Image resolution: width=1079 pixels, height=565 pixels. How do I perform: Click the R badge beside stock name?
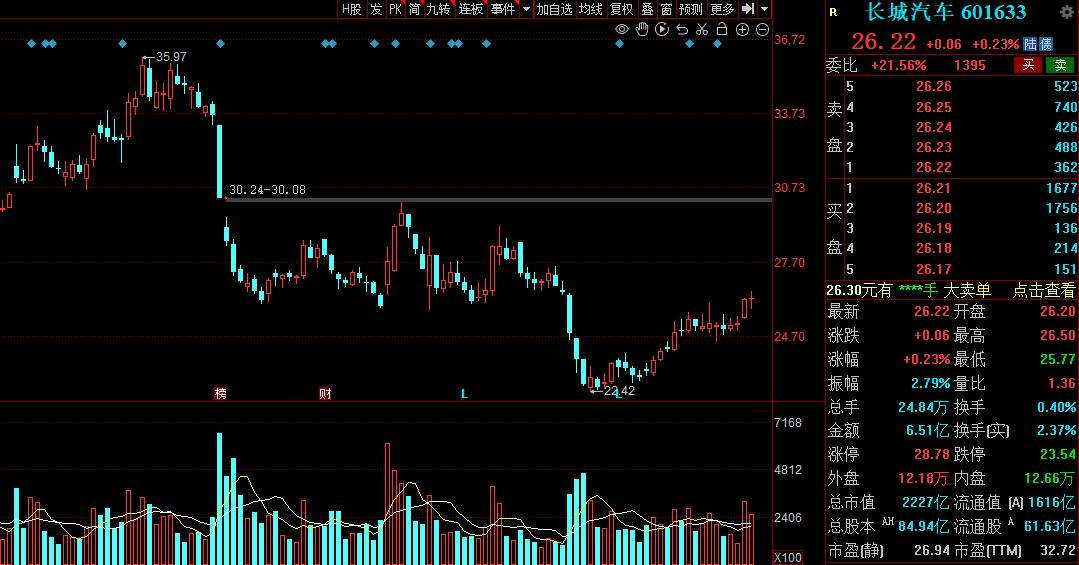(833, 12)
